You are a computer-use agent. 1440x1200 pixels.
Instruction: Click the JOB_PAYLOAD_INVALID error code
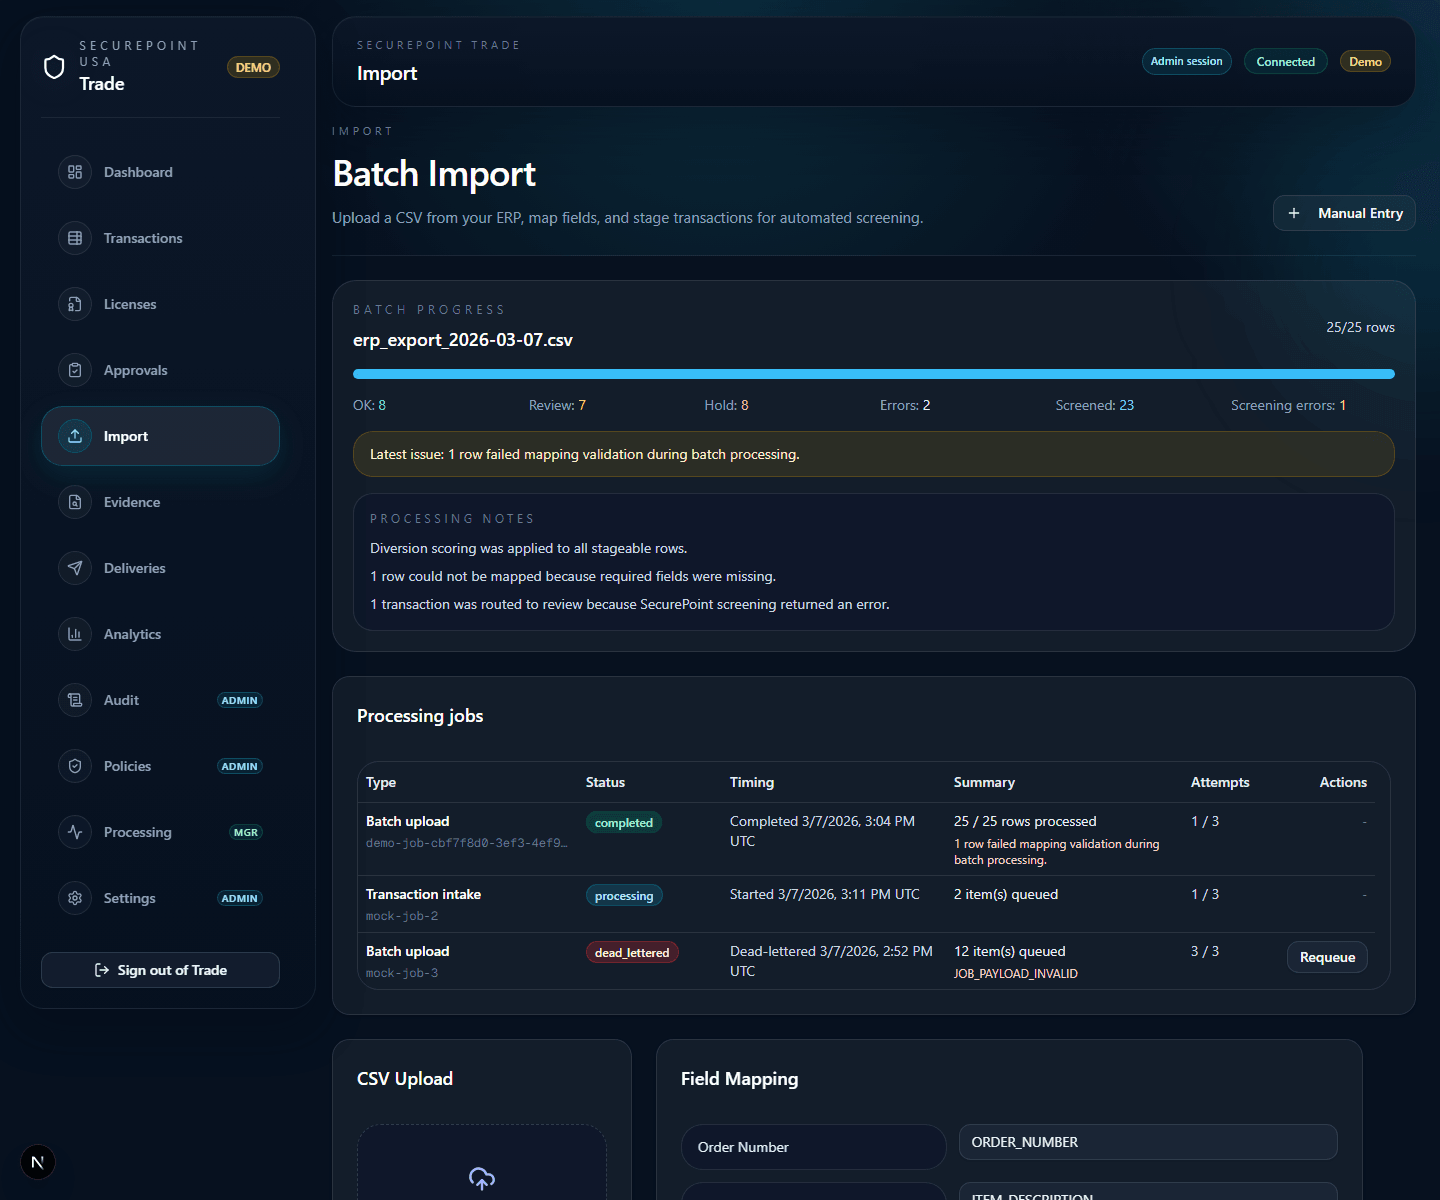[x=1016, y=973]
